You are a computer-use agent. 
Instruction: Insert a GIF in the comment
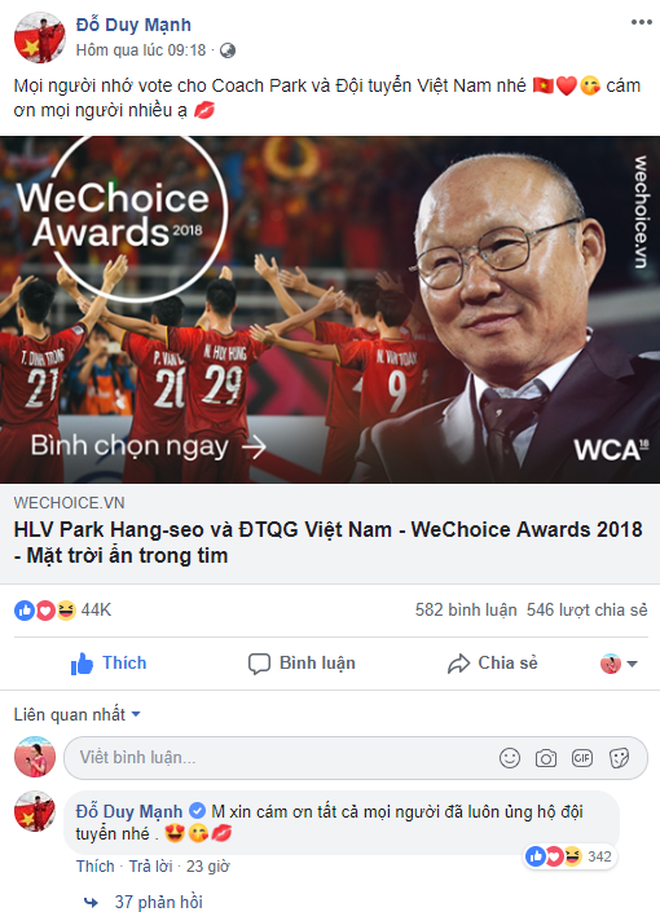coord(582,758)
